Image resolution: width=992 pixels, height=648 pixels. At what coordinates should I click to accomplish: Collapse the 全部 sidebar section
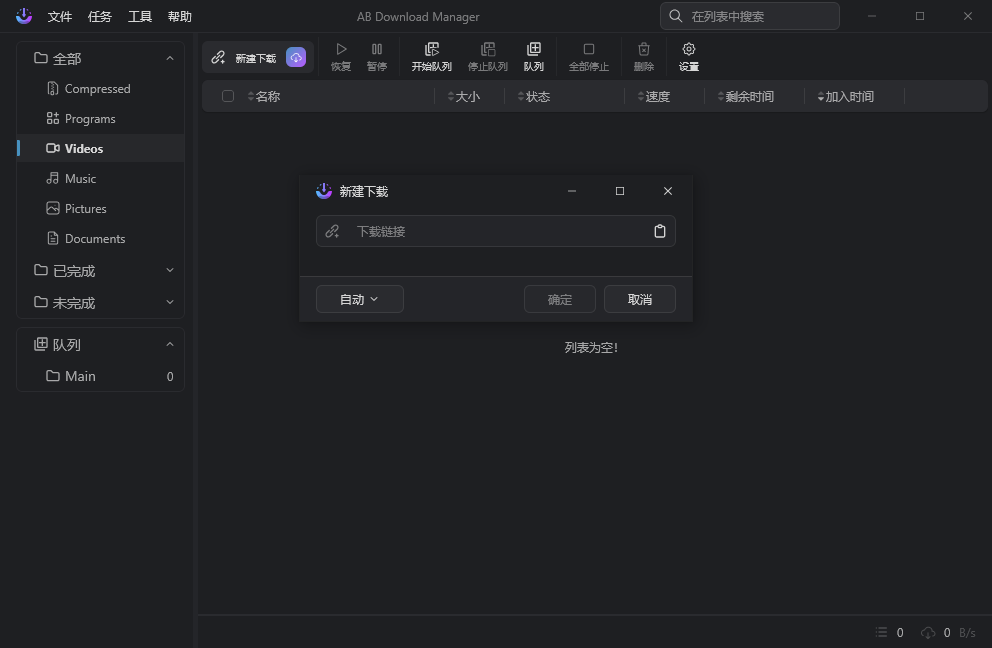(170, 58)
